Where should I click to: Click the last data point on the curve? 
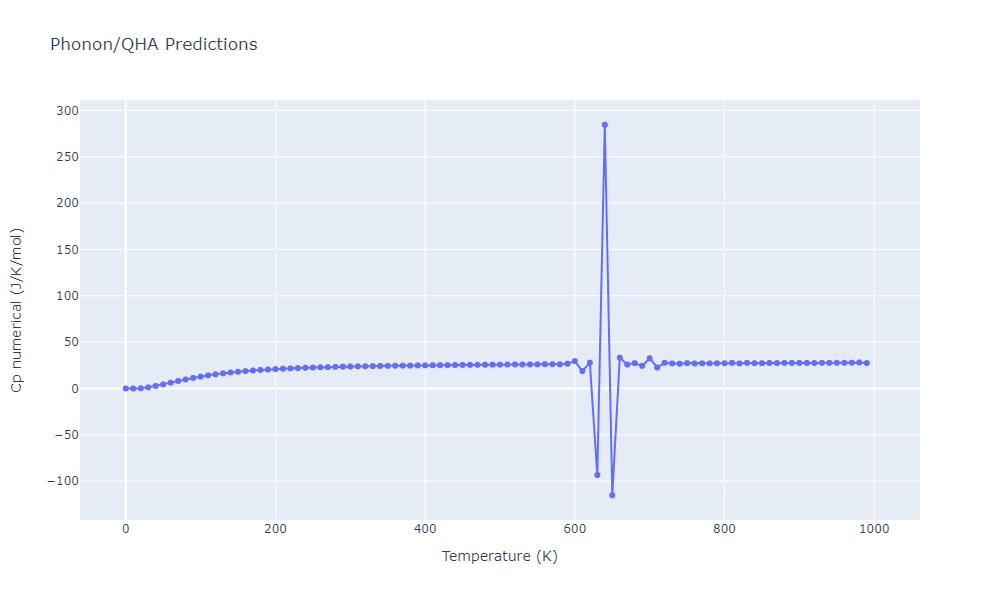tap(866, 363)
